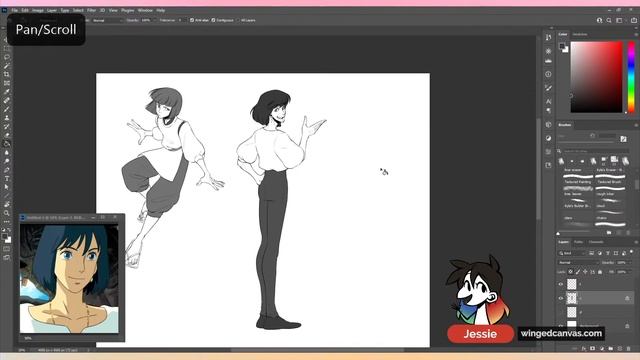Open the Info panel icon
640x360 pixels.
[548, 74]
